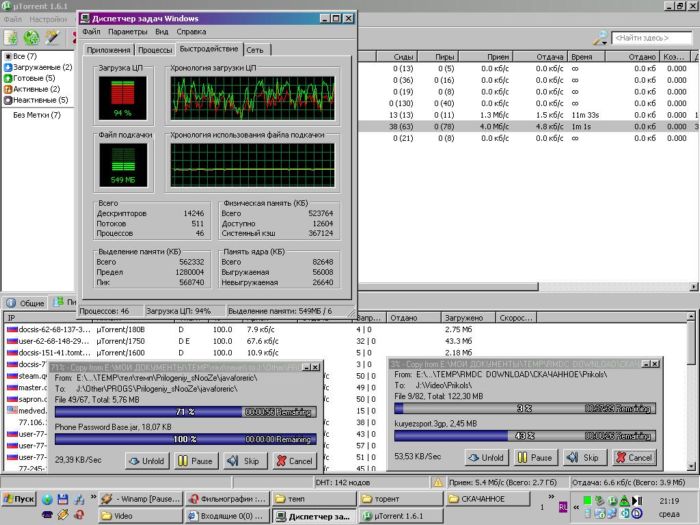Select the Неактивные (5) category
Screen dimensions: 700x525
click(36, 100)
